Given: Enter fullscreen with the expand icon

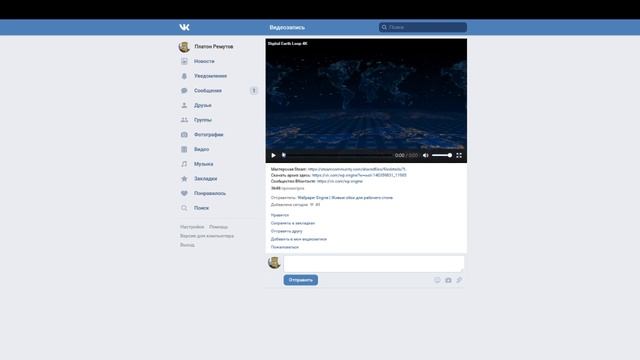Looking at the screenshot, I should 459,156.
